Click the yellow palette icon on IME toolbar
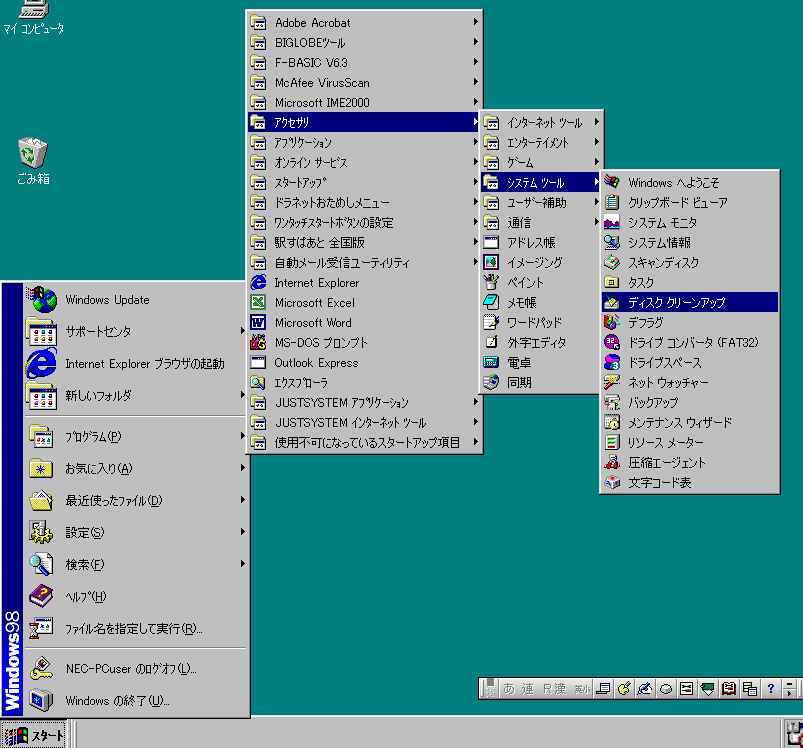 click(x=624, y=689)
